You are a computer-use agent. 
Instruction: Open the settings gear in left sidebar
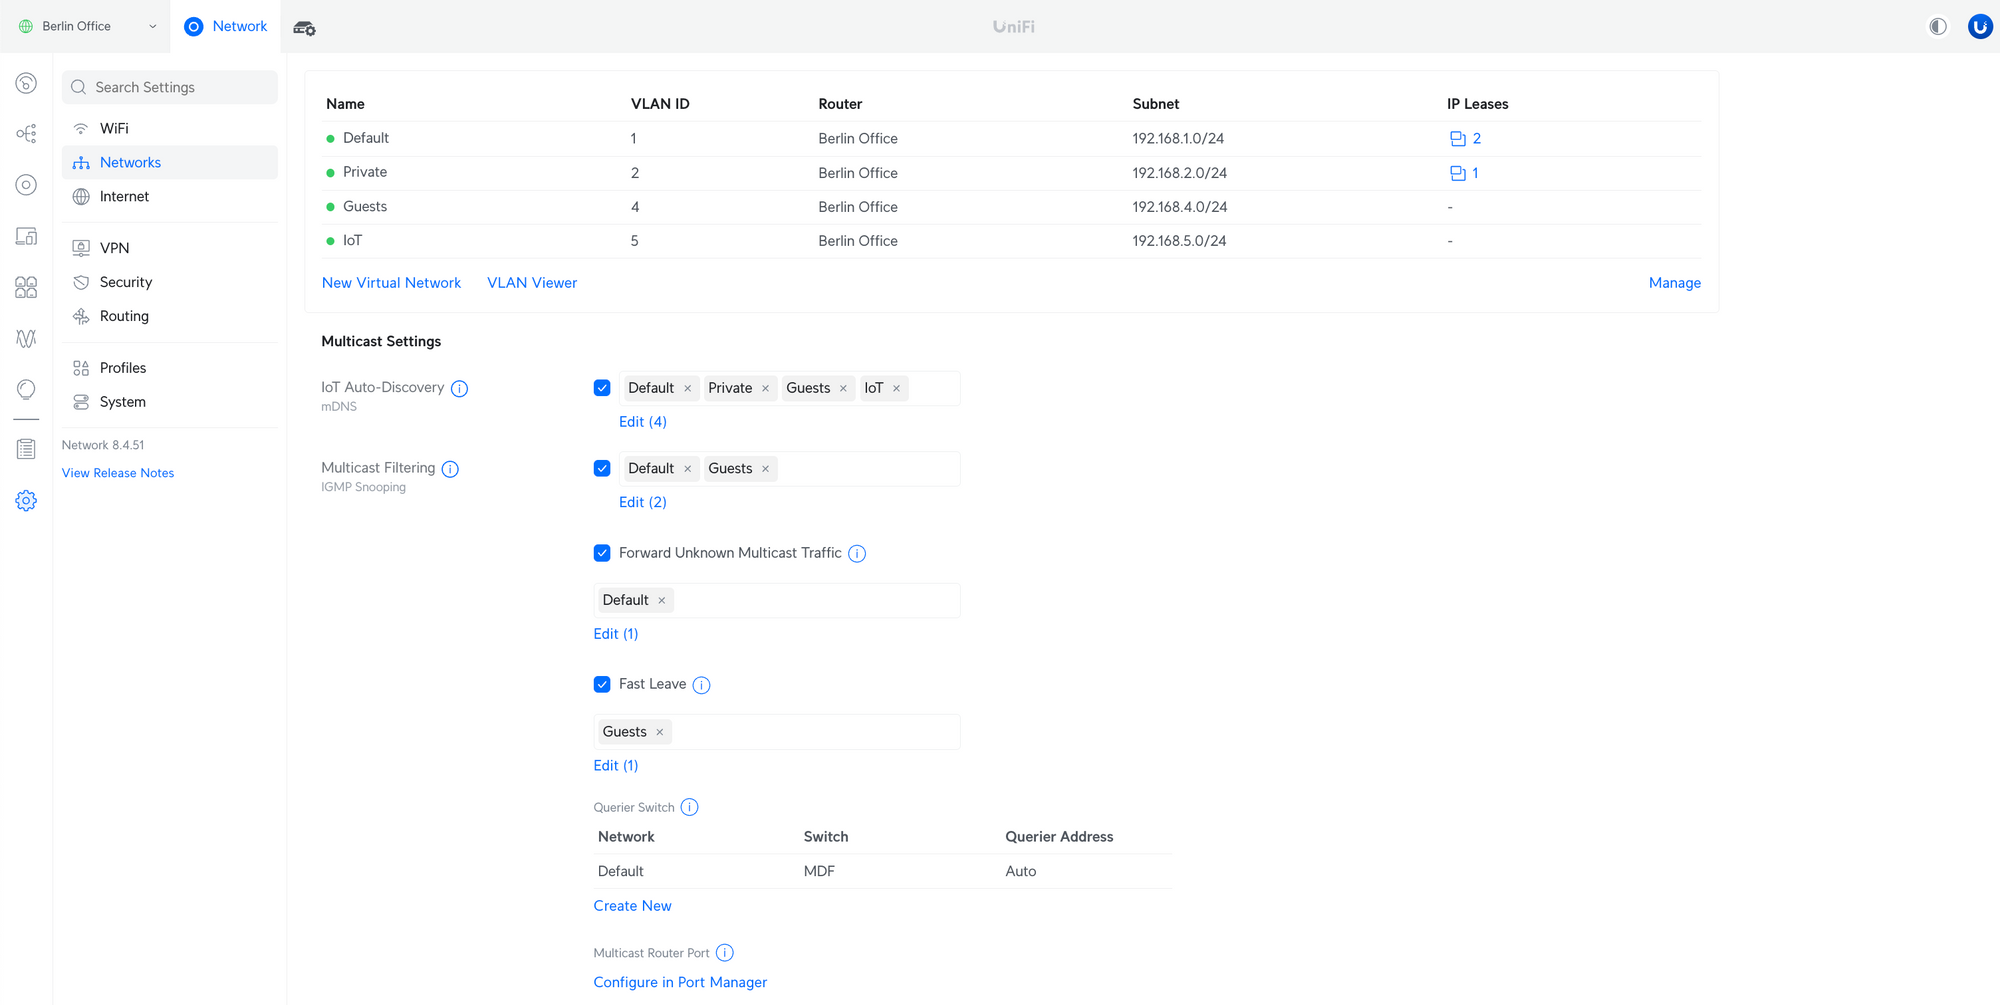click(26, 501)
